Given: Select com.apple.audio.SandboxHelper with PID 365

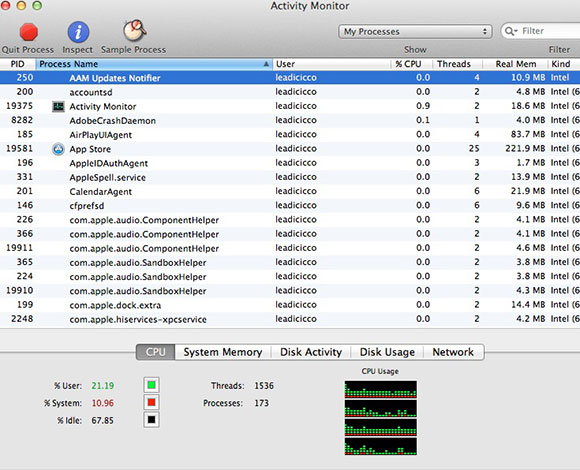Looking at the screenshot, I should [x=290, y=262].
